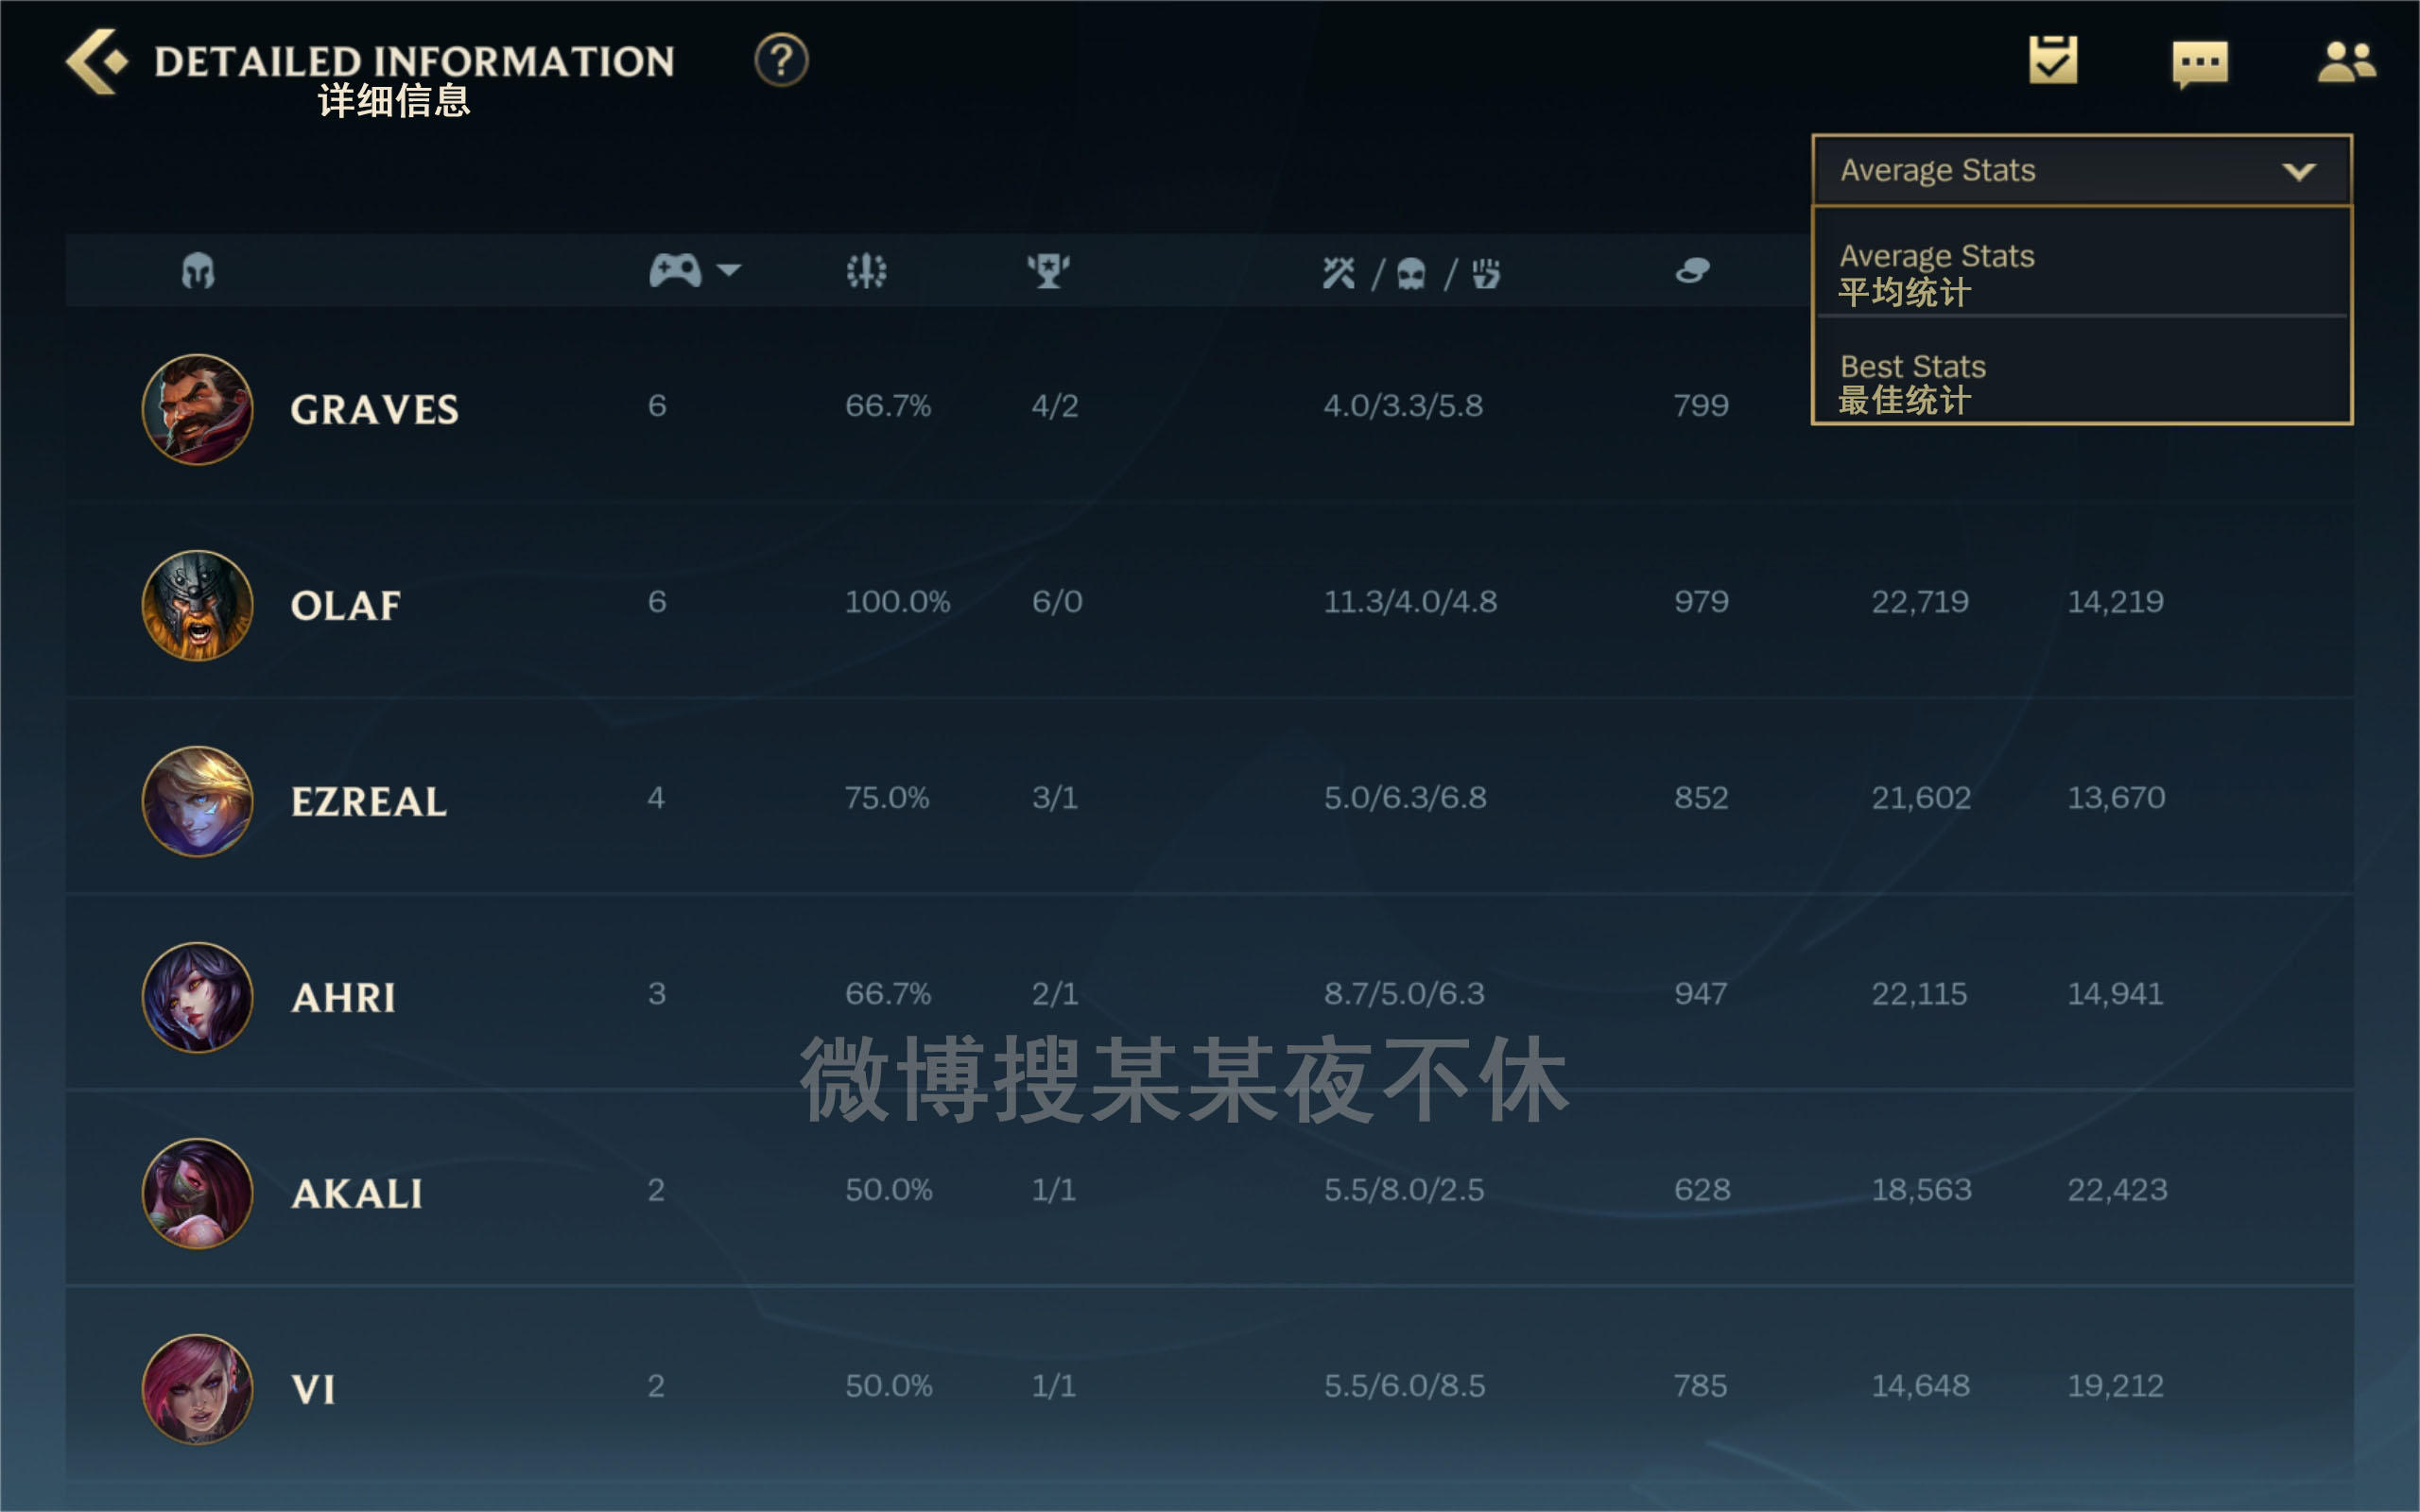
Task: Click Akali's 5.5/8.0/2.5 KDA value
Action: point(1404,1189)
